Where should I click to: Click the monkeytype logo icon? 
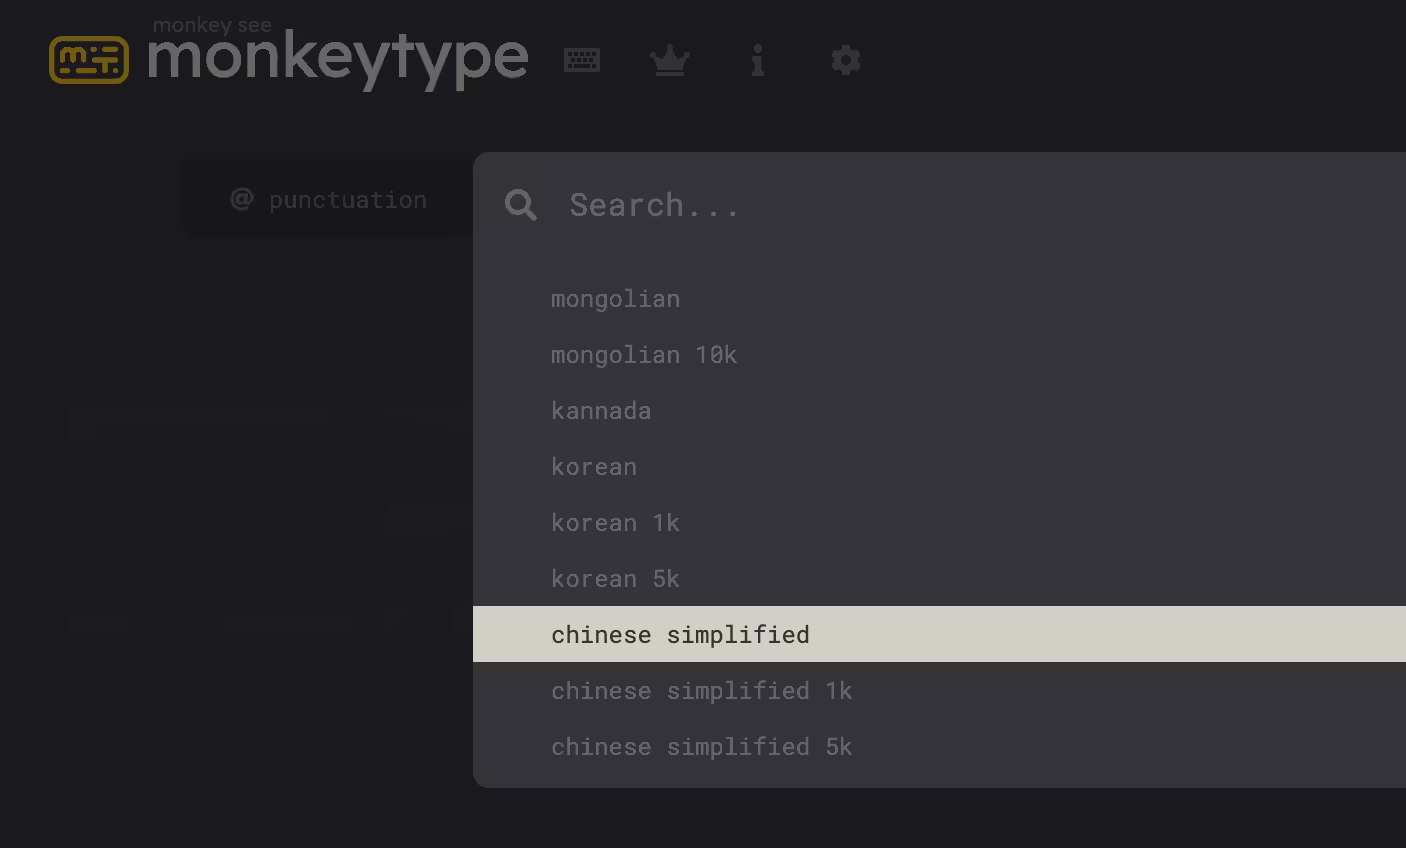tap(89, 60)
